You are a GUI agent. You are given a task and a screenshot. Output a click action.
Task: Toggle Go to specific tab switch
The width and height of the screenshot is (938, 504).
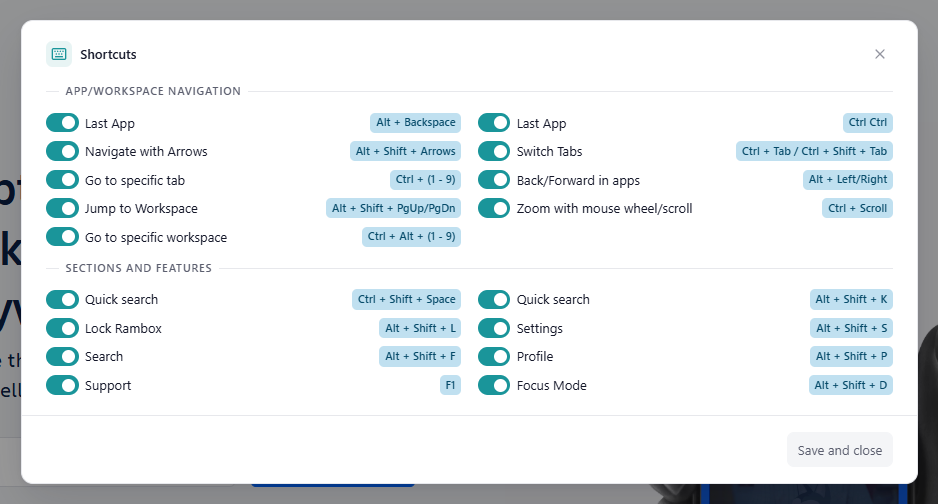[x=62, y=180]
